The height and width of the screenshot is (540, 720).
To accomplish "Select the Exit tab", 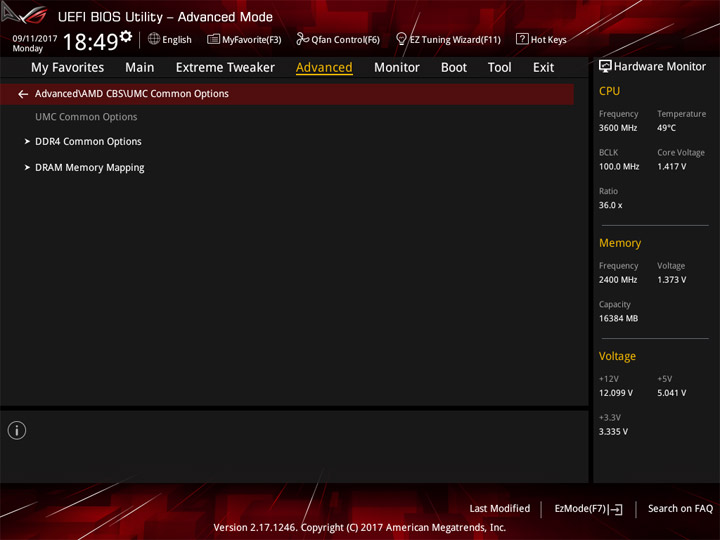I will pos(543,68).
